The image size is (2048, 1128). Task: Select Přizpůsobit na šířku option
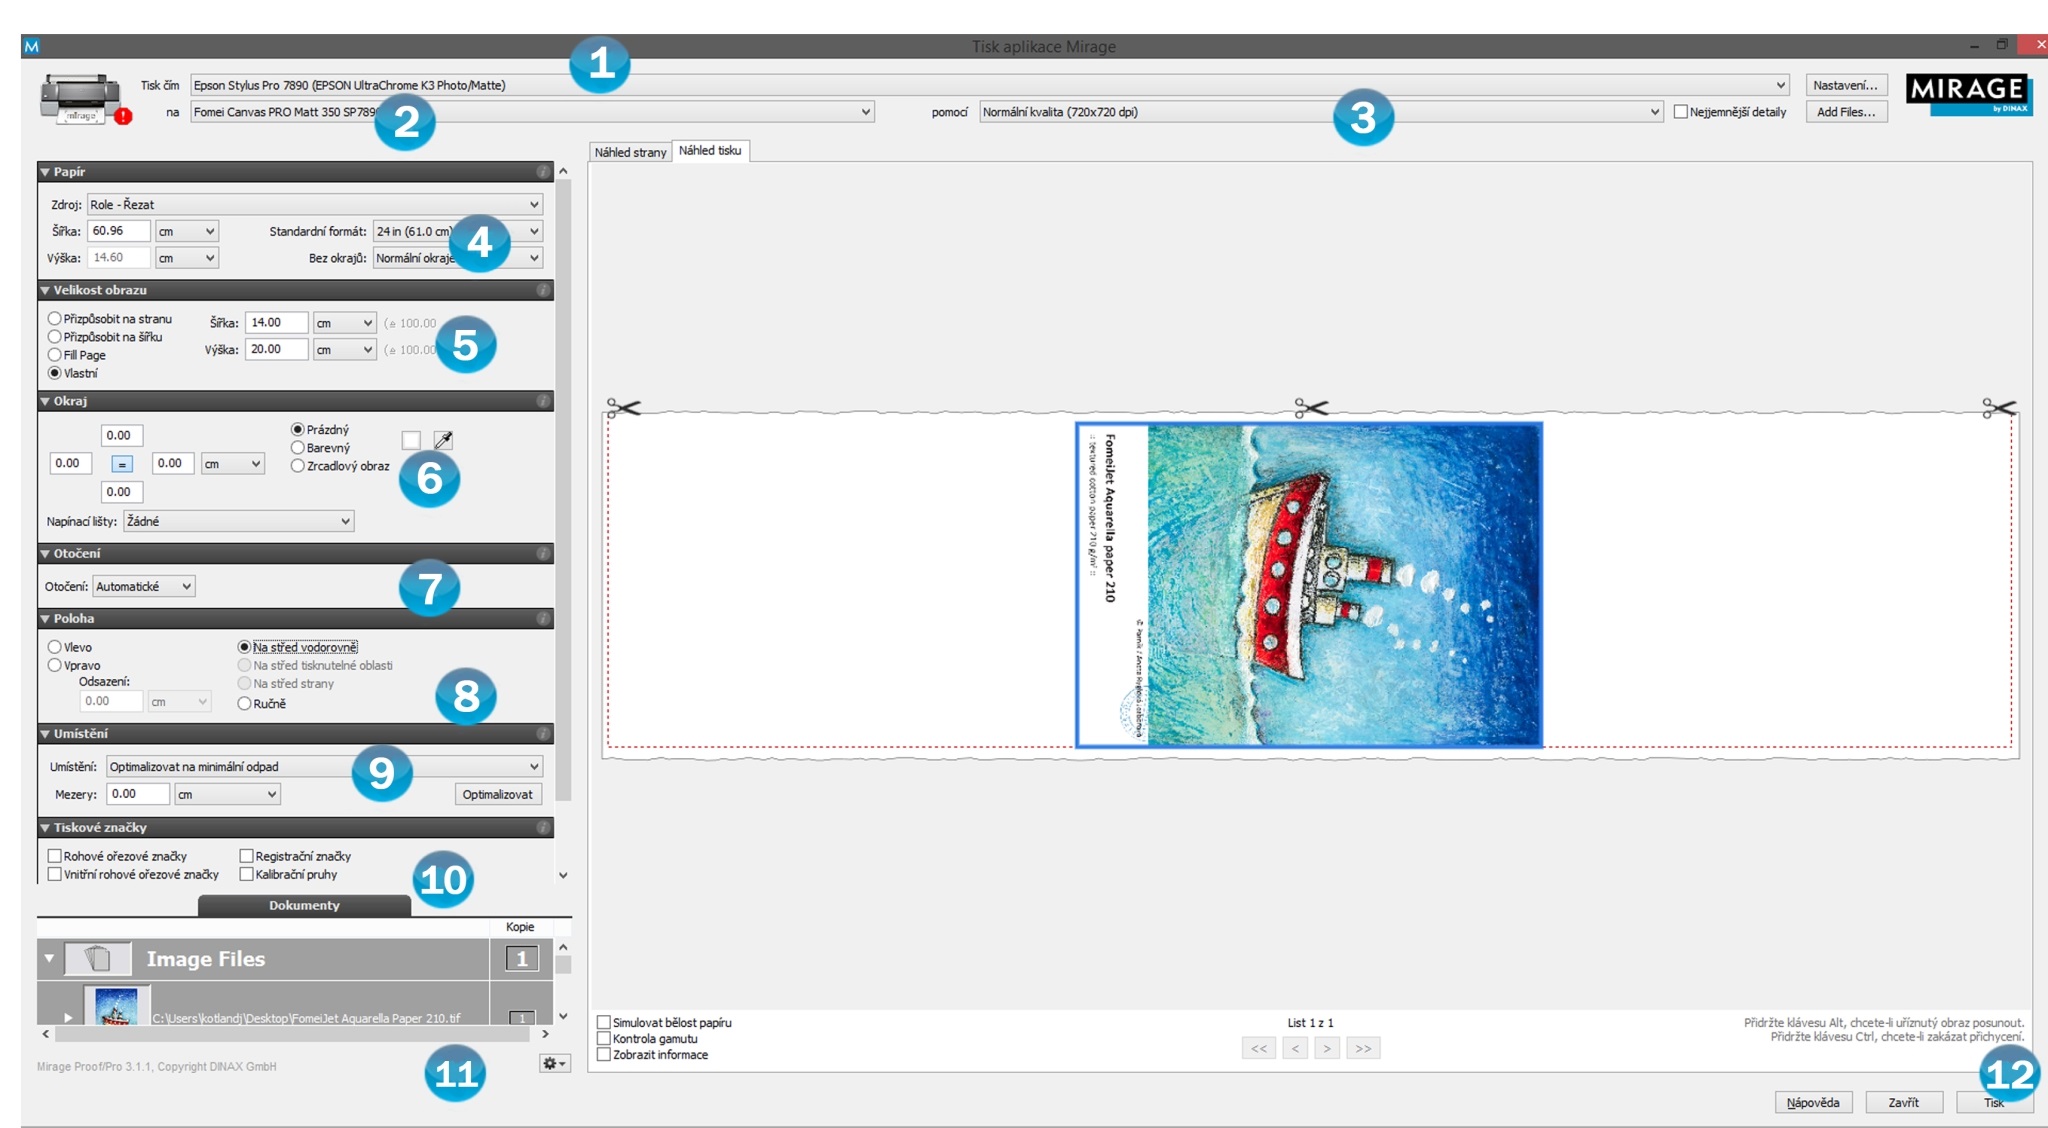[55, 337]
